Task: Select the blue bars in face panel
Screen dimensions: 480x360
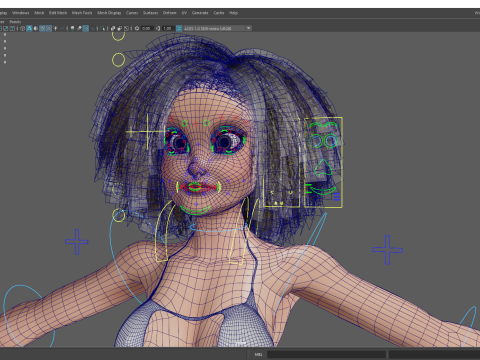Action: tap(337, 197)
